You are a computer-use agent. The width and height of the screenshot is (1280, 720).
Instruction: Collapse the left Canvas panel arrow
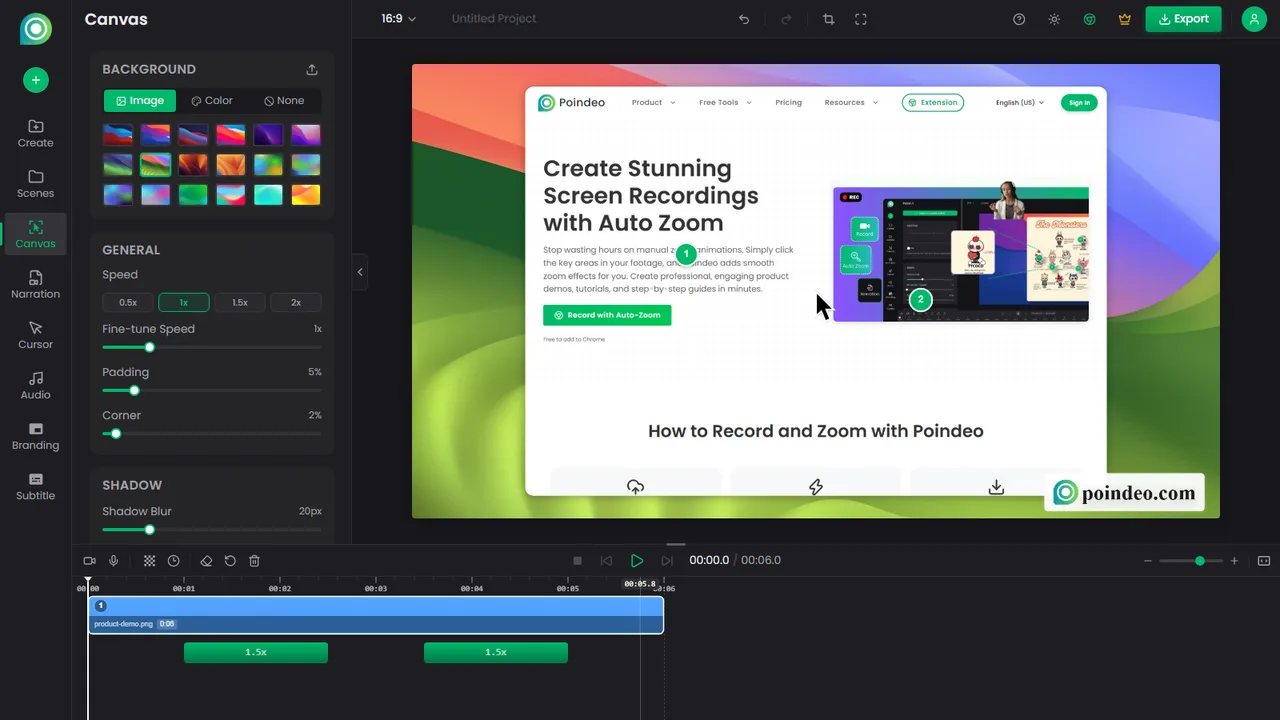point(360,272)
